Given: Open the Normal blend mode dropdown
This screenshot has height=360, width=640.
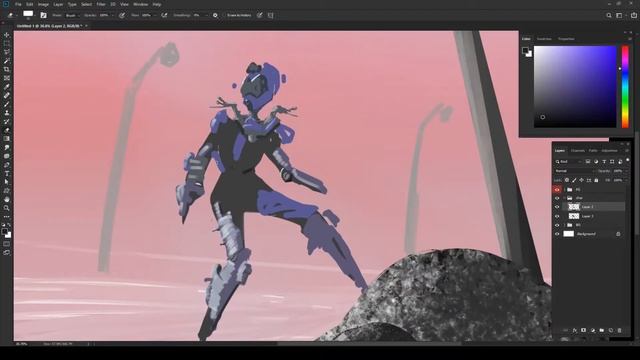Looking at the screenshot, I should pyautogui.click(x=574, y=171).
